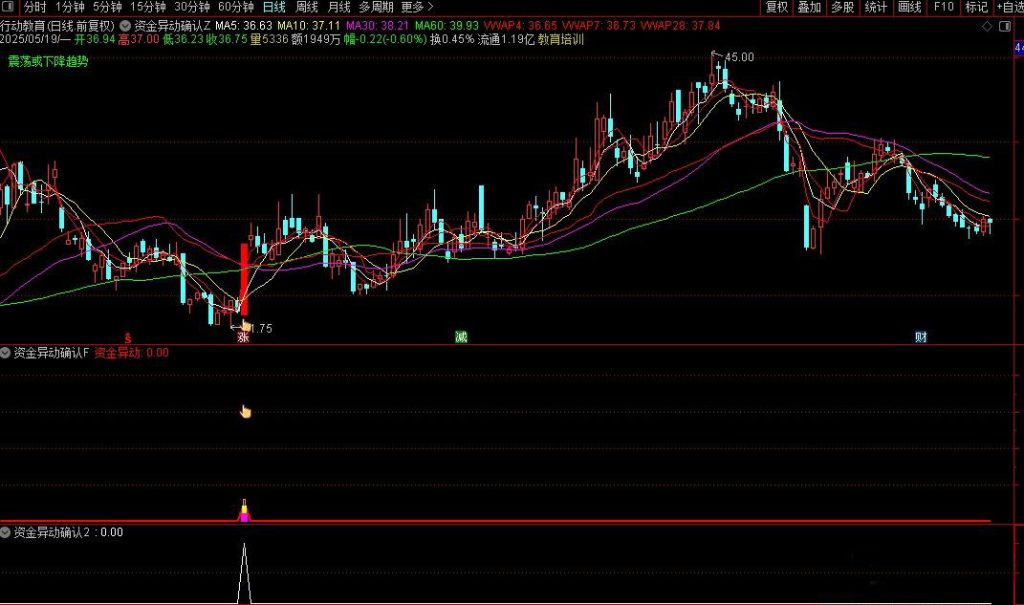Screen dimensions: 1024x605
Task: Click the magenta-yellow signal bar in 资金异动确认F
Action: (x=243, y=512)
